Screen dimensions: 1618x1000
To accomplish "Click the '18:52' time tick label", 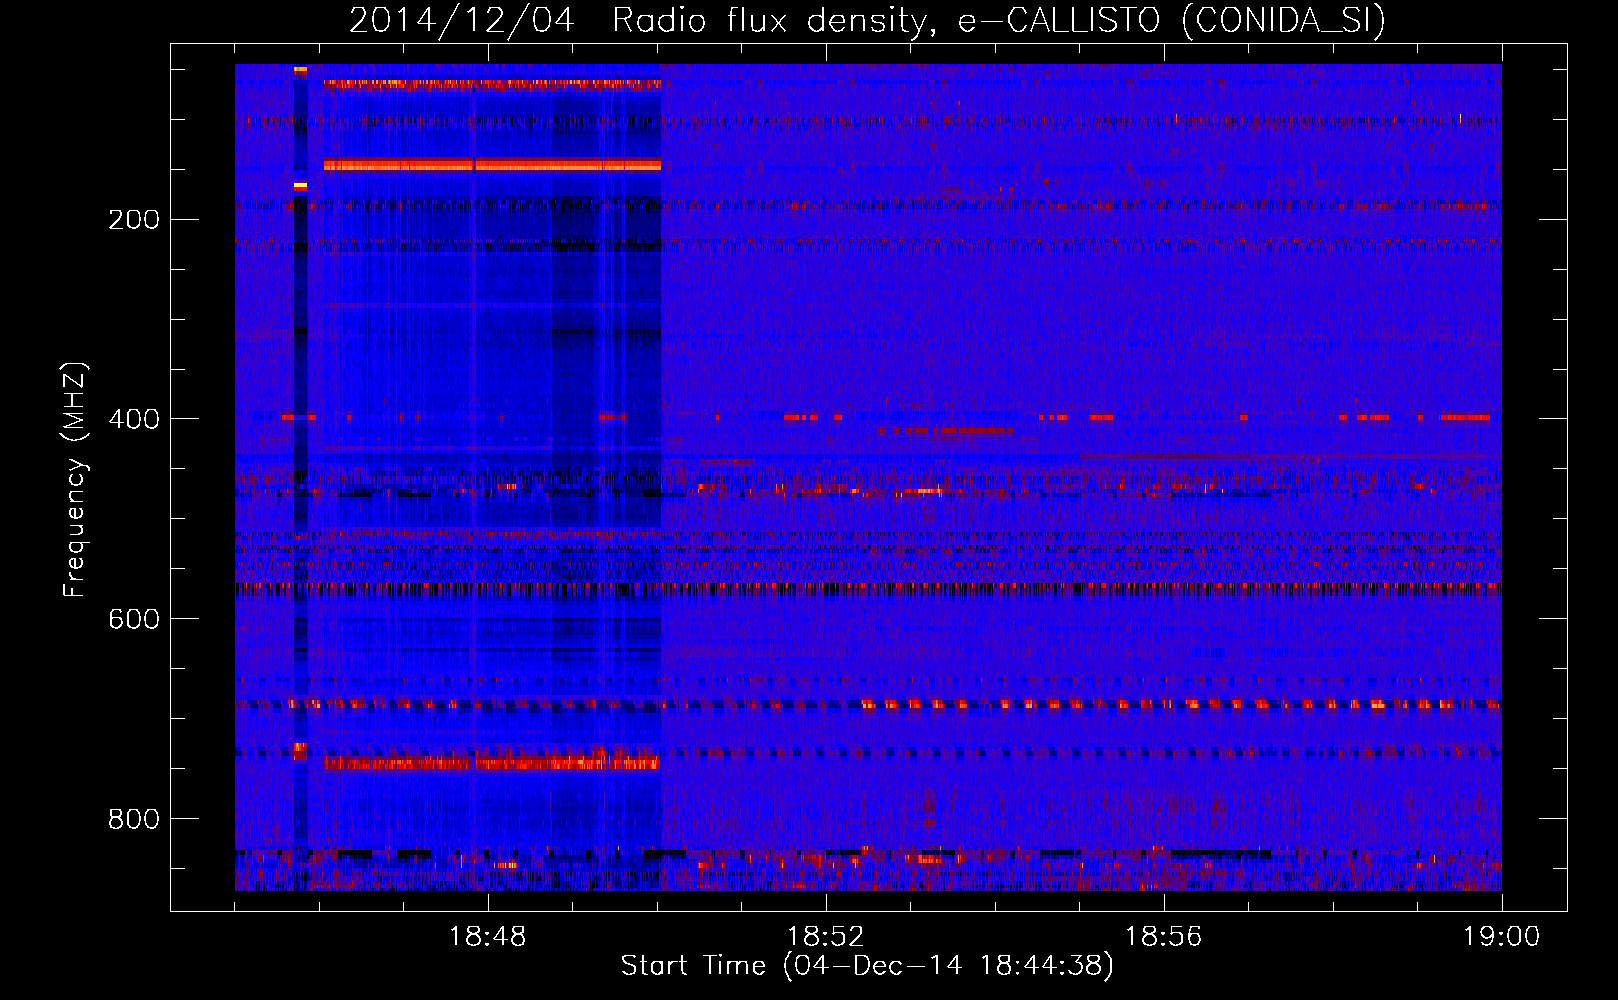I will coord(826,937).
